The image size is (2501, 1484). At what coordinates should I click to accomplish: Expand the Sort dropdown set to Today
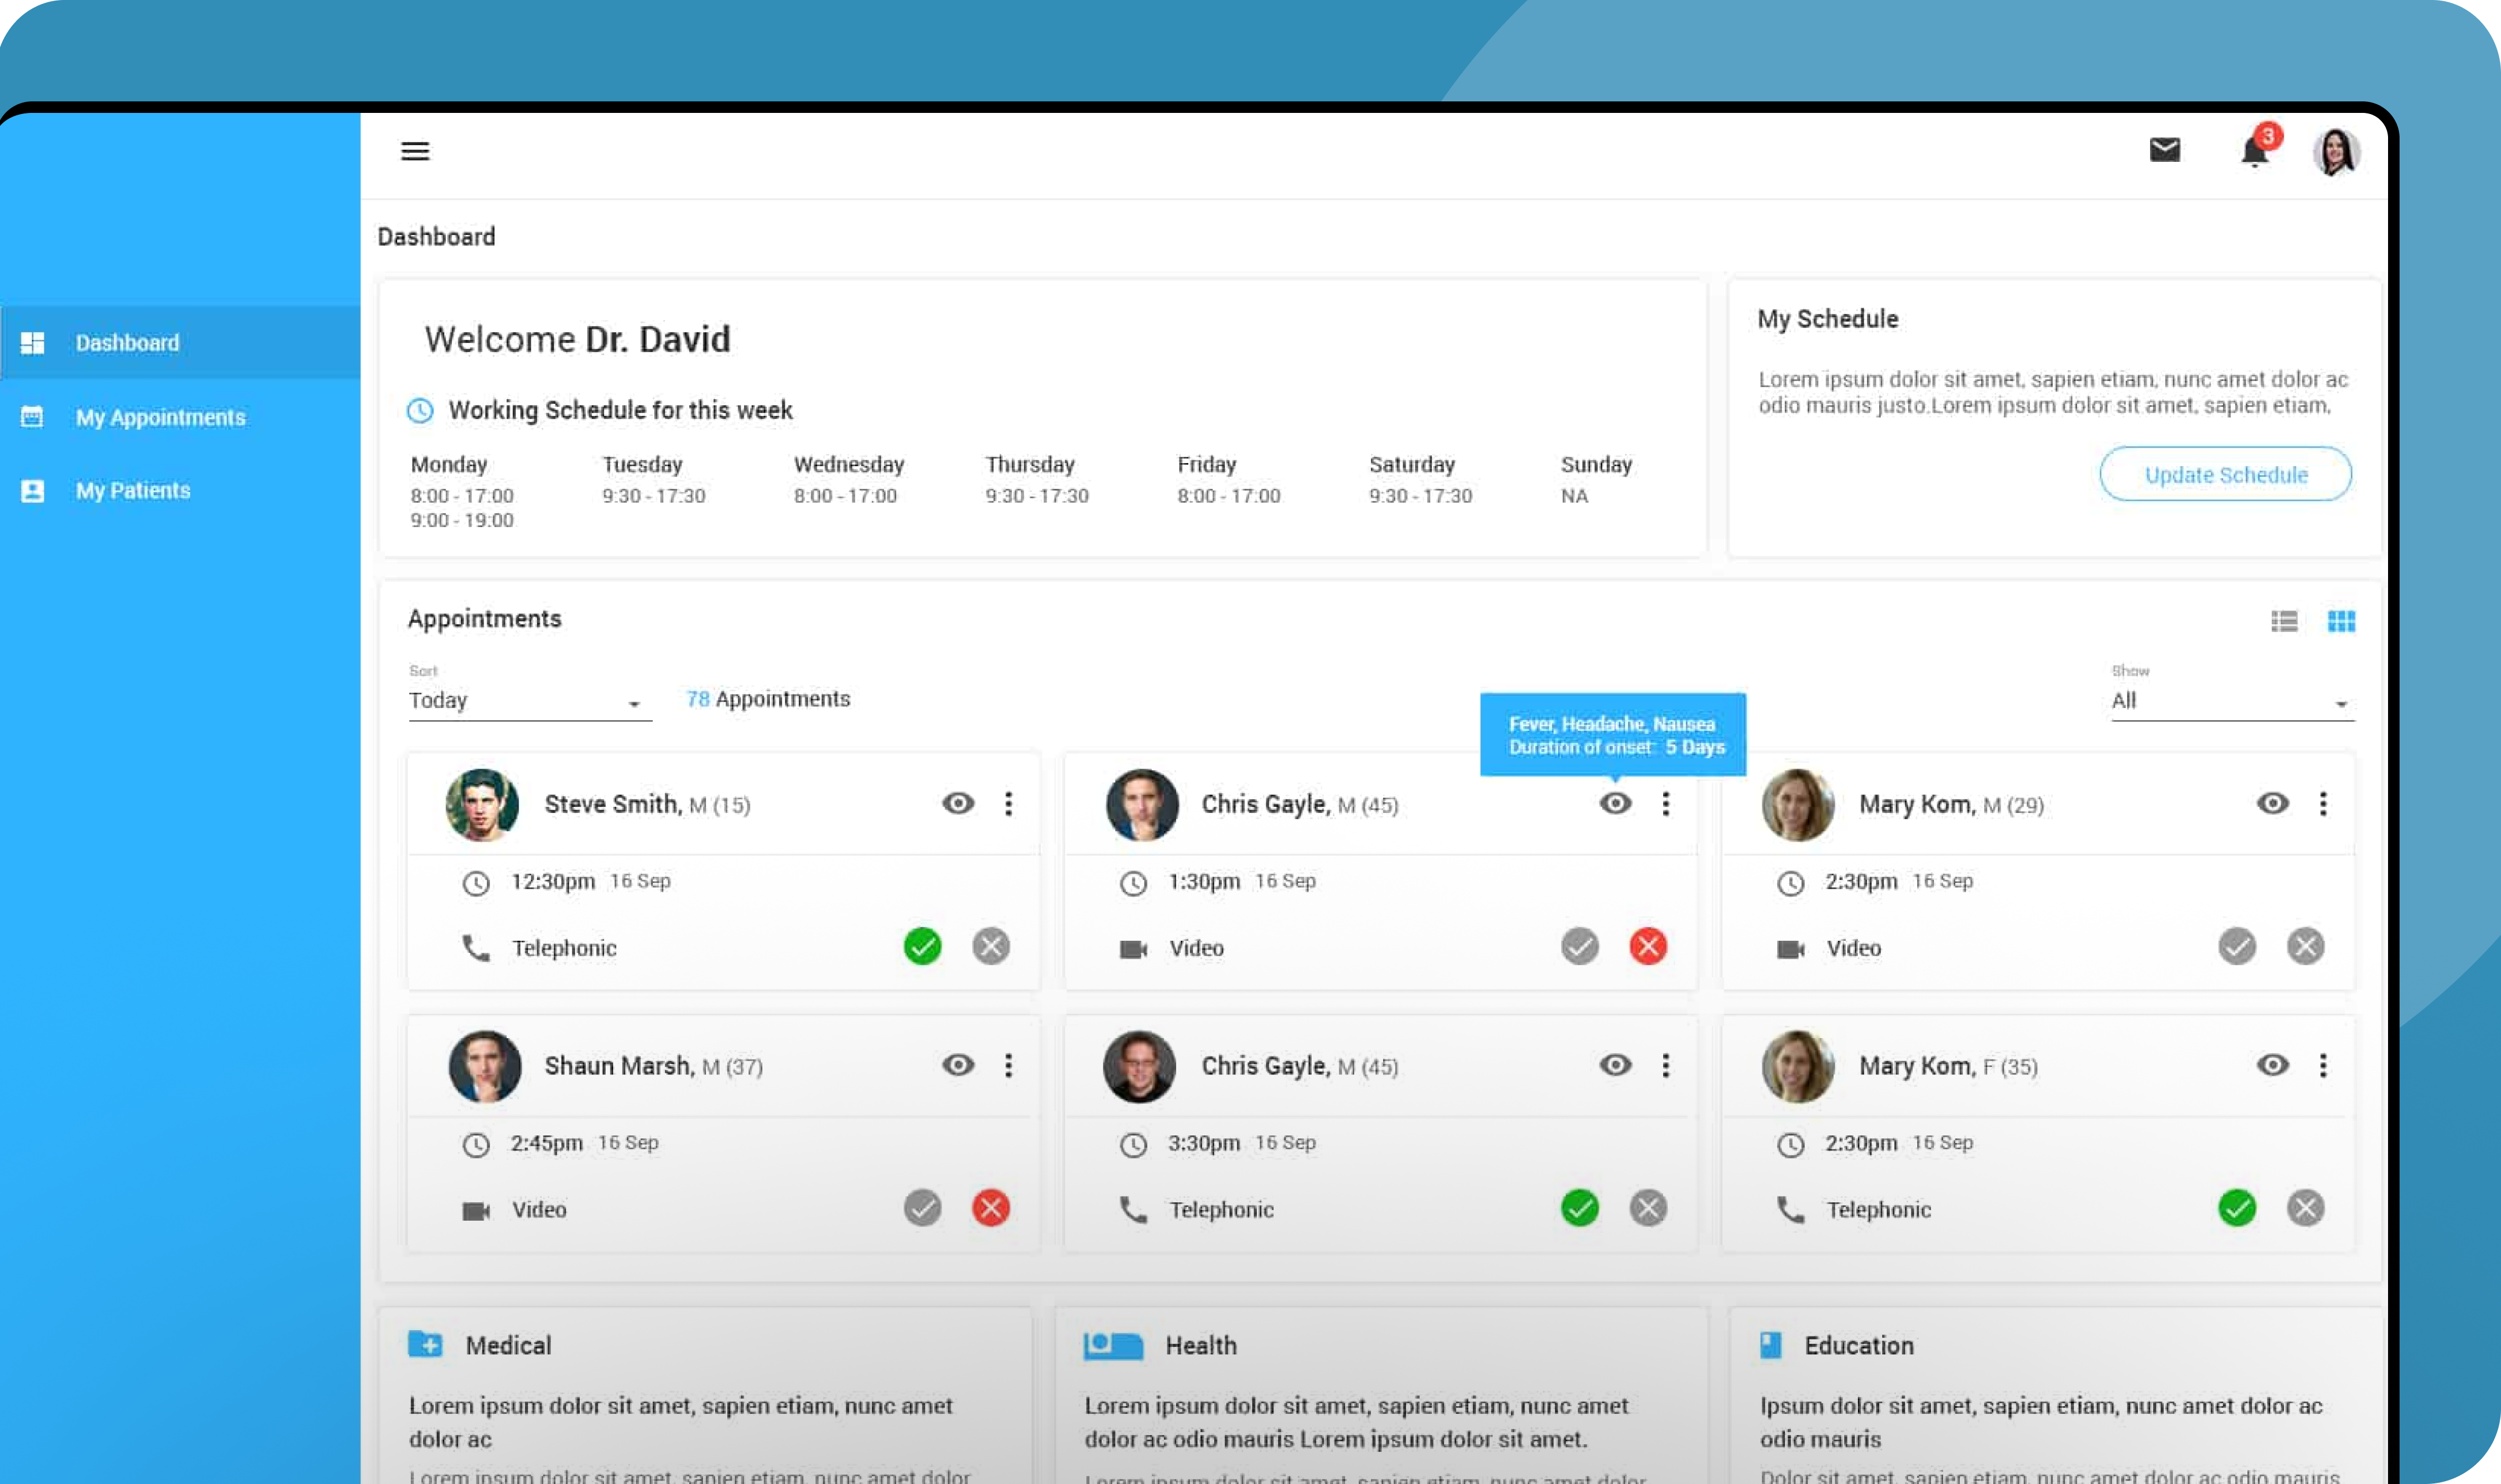(x=529, y=701)
